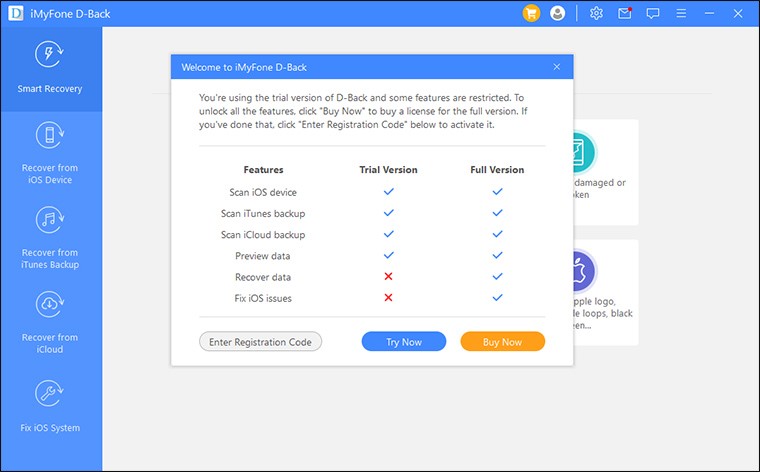Viewport: 760px width, 472px height.
Task: Open the feedback chat bubble icon
Action: tap(653, 14)
